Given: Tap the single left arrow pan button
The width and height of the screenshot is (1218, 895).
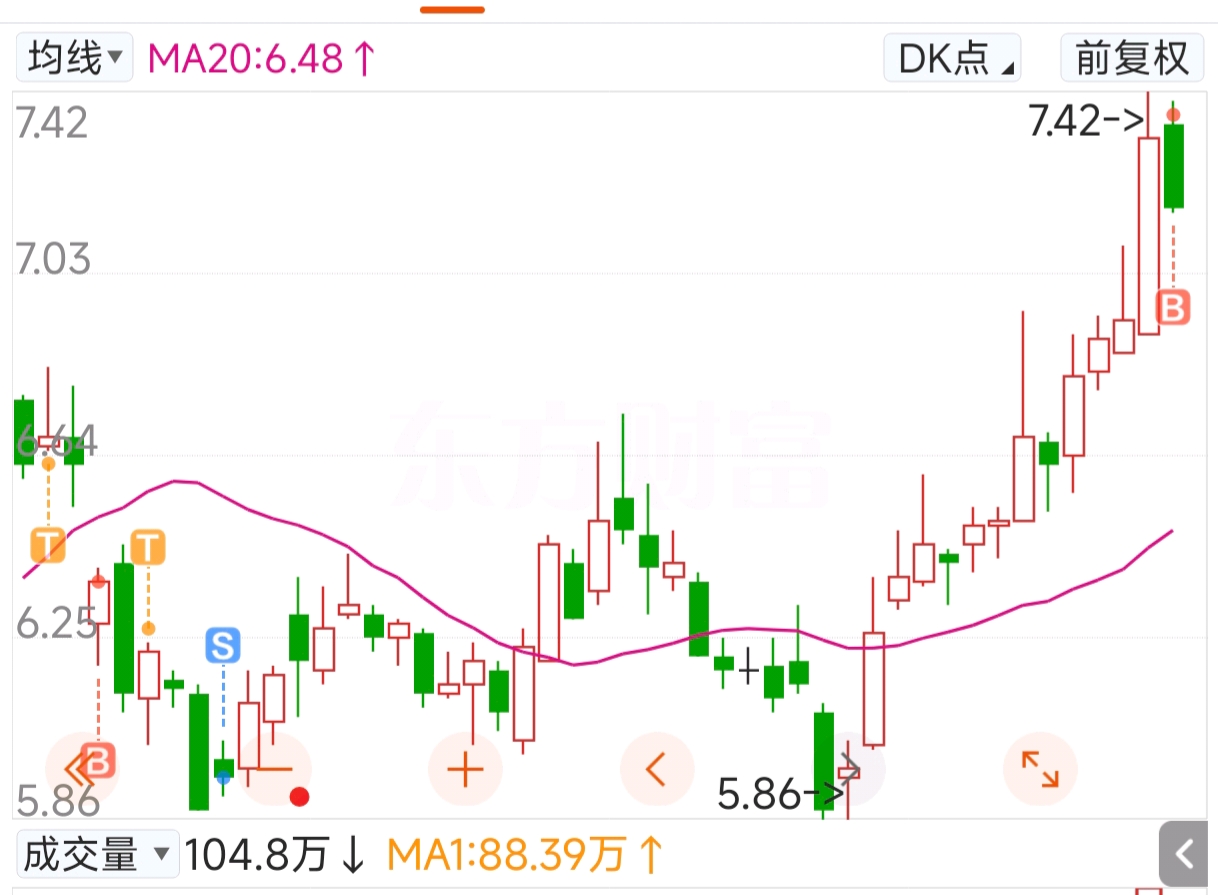Looking at the screenshot, I should (656, 769).
